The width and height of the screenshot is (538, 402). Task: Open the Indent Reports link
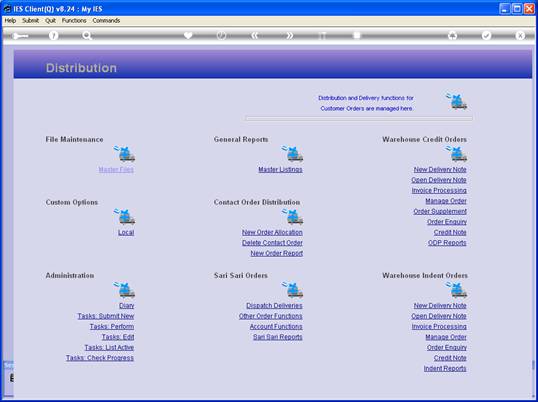[x=445, y=368]
